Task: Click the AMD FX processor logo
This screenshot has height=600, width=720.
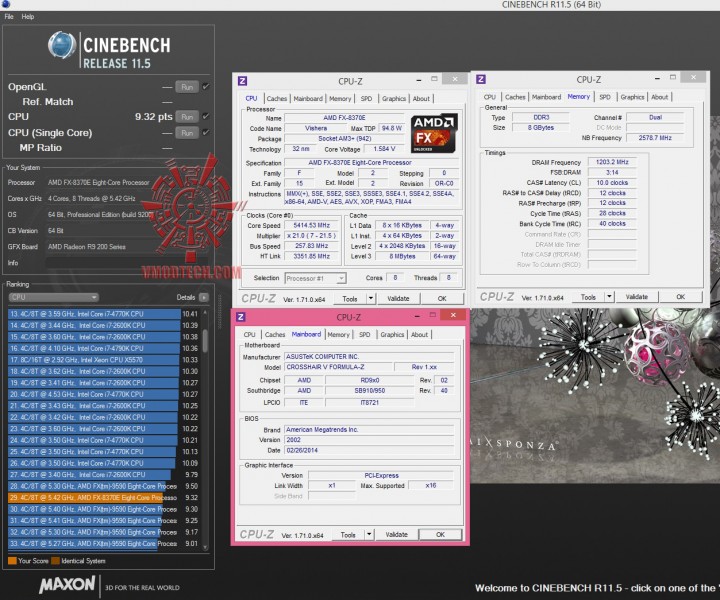Action: [433, 134]
